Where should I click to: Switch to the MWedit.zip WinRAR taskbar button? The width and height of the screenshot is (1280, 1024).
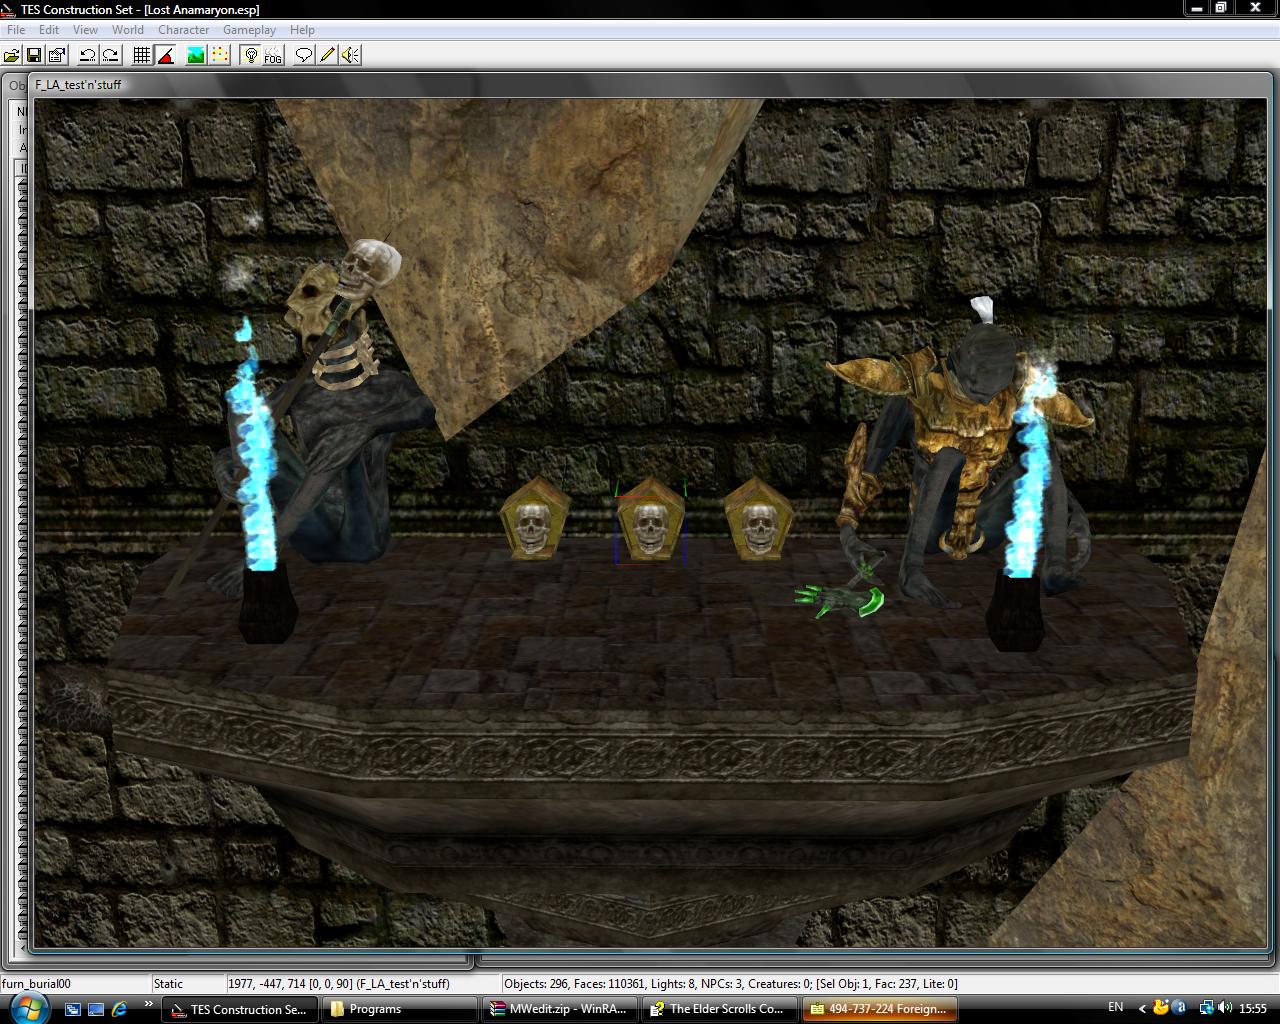tap(559, 1009)
